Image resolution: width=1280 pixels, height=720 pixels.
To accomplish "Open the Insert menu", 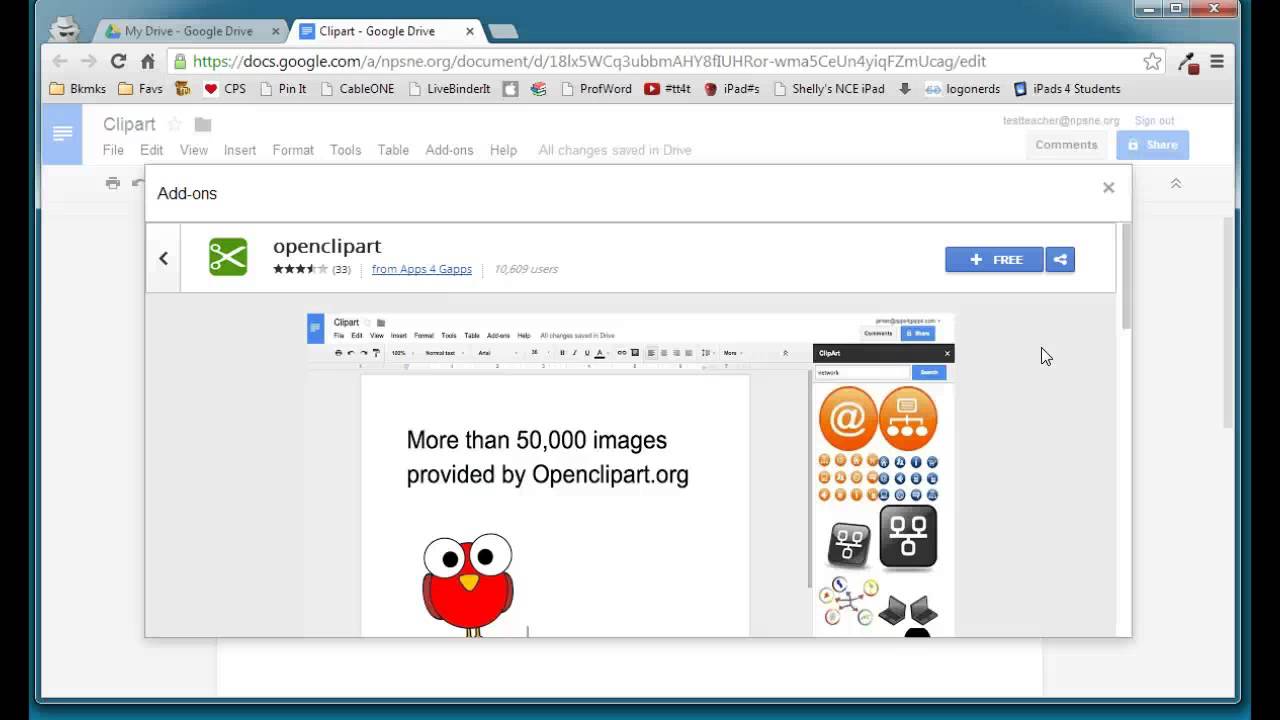I will tap(240, 150).
